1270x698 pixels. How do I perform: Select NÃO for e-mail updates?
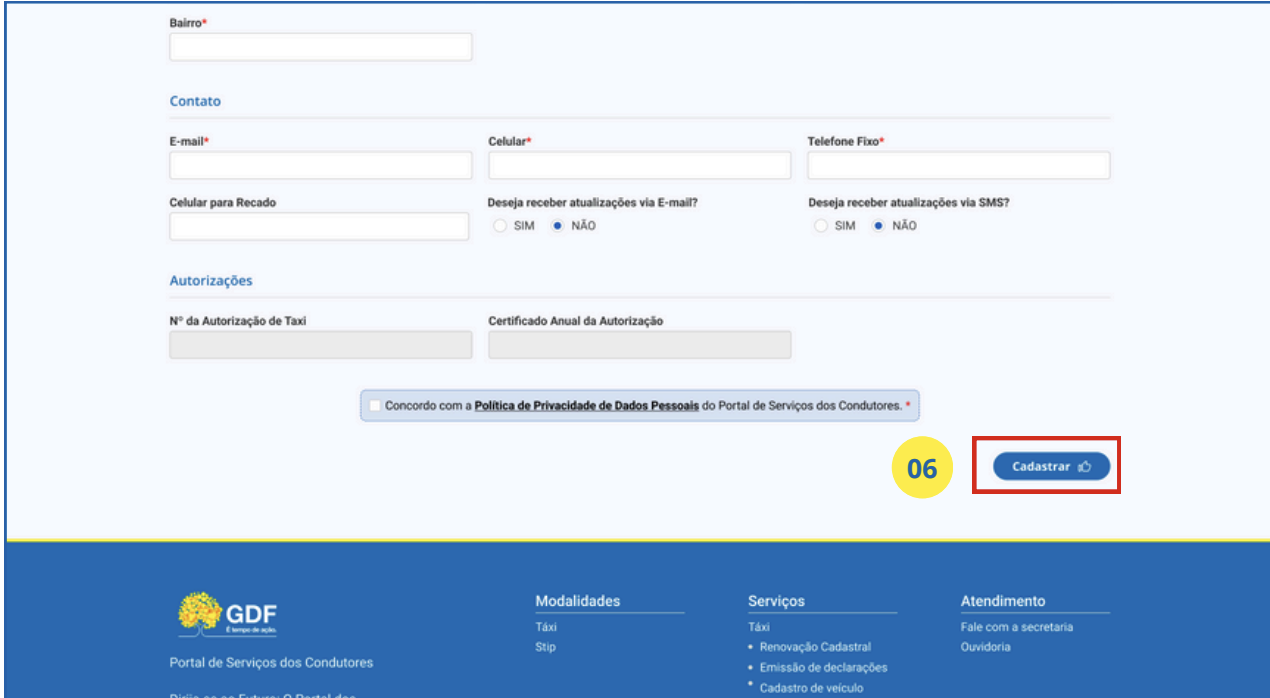click(558, 226)
